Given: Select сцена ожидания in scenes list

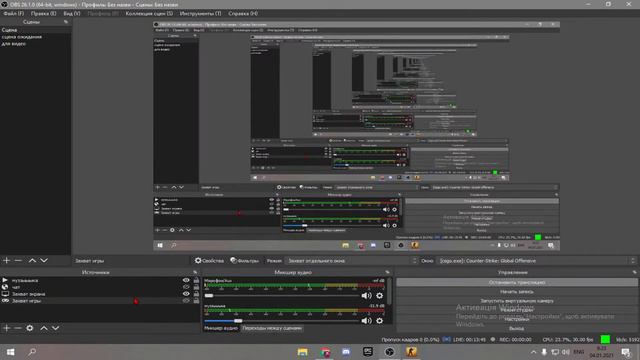Looking at the screenshot, I should (x=22, y=37).
